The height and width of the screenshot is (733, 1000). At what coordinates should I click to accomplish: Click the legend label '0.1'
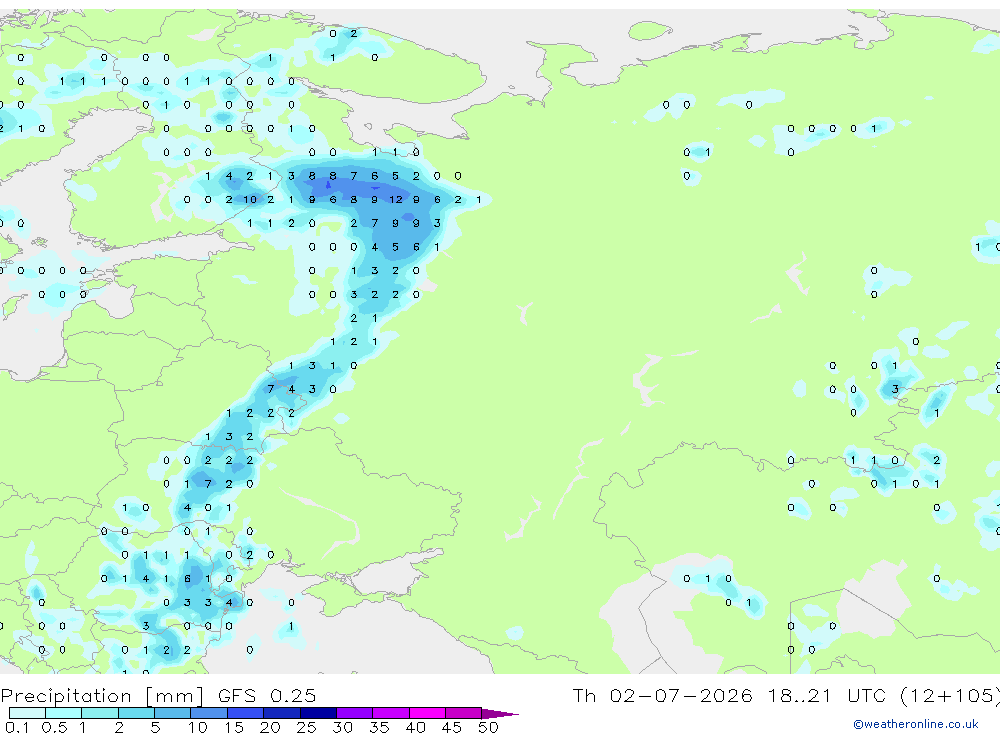17,727
